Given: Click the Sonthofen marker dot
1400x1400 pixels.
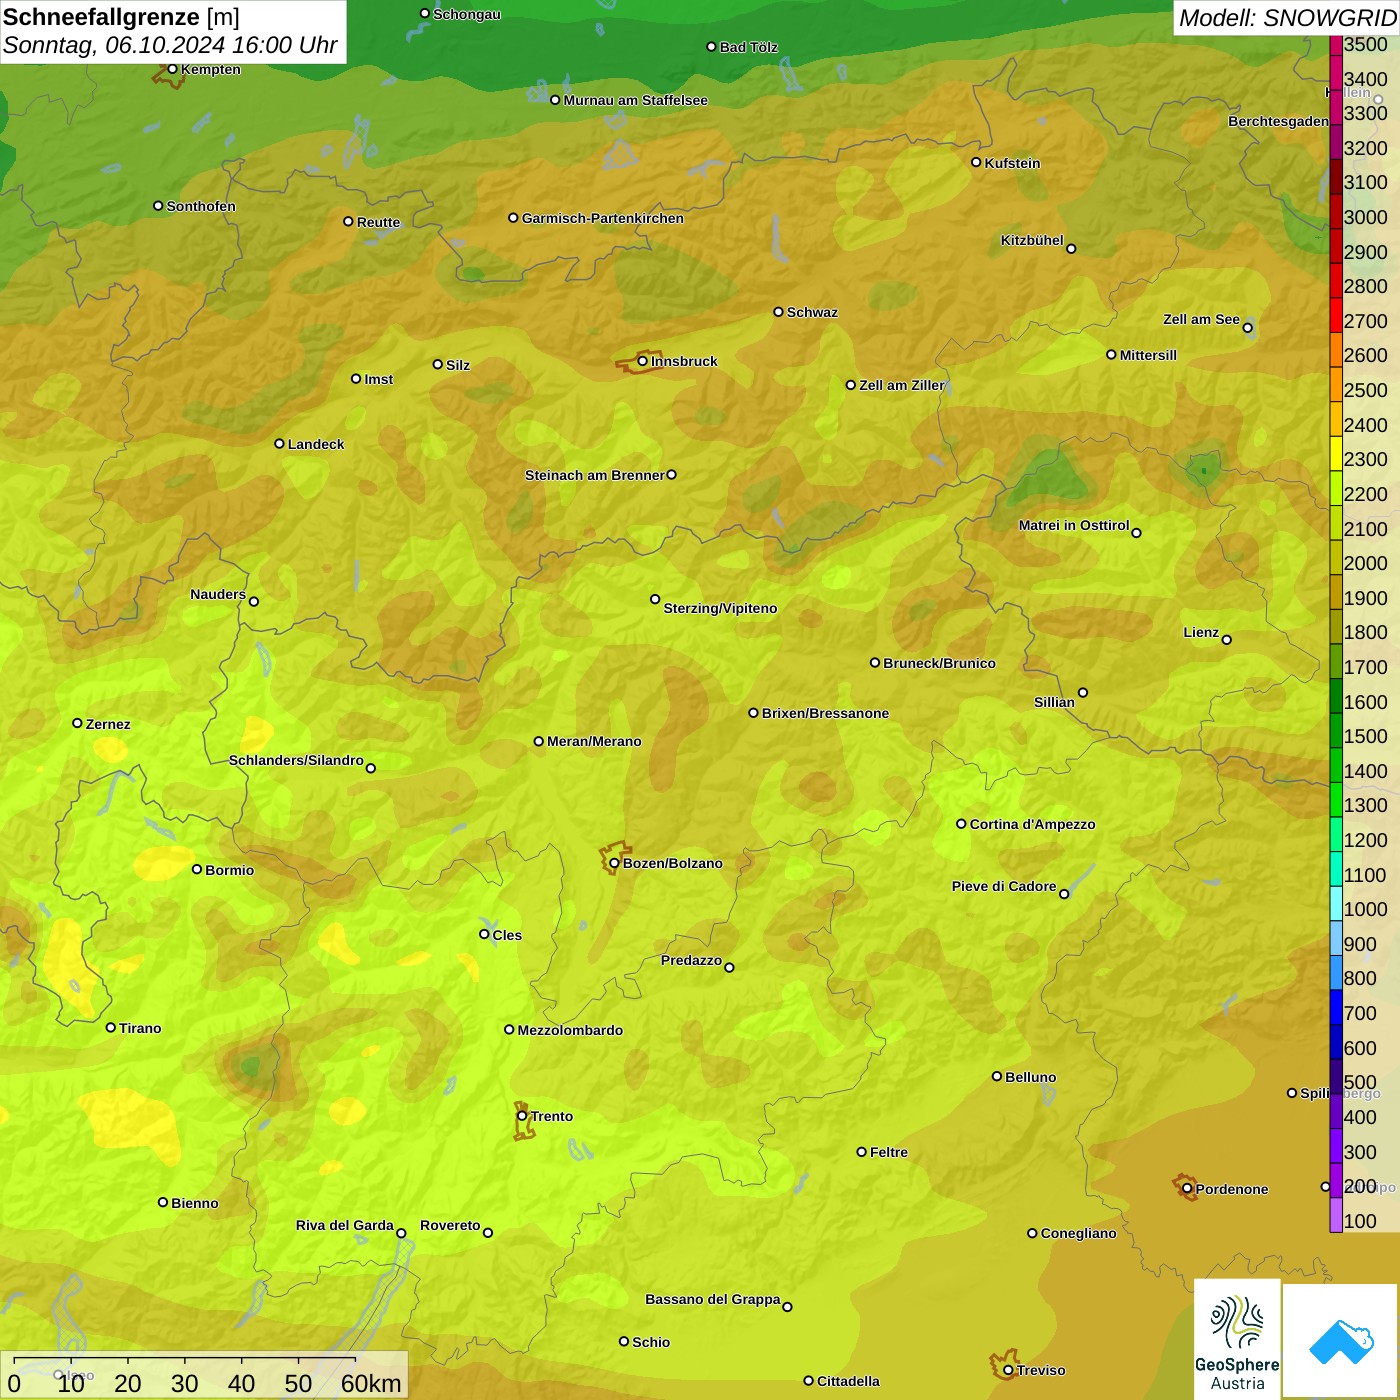Looking at the screenshot, I should [158, 205].
